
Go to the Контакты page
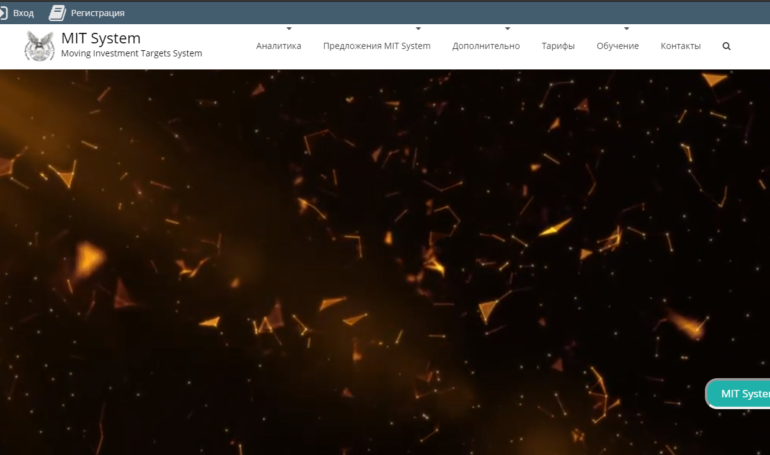[680, 46]
